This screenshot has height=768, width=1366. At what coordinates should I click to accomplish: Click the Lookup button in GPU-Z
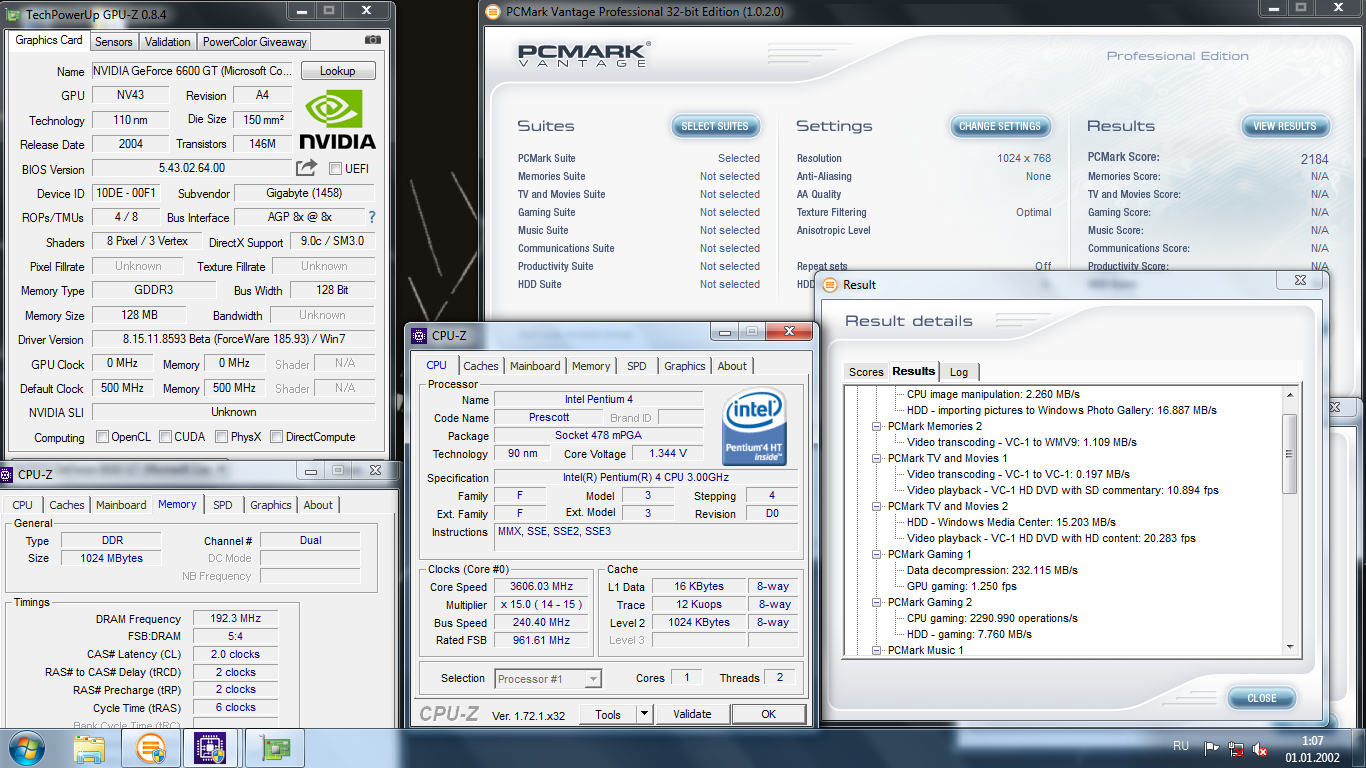click(337, 71)
